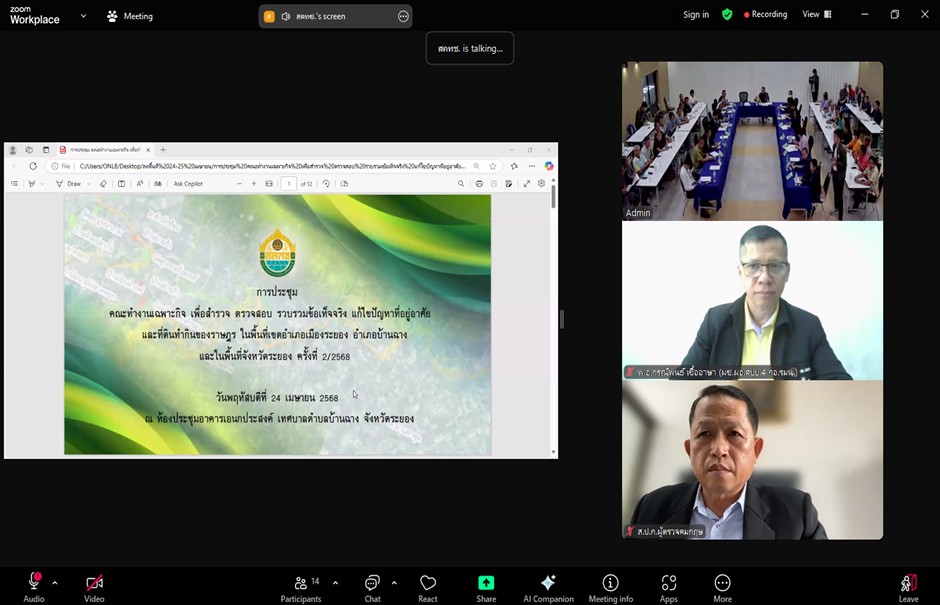Open PDF viewer settings gear
This screenshot has width=940, height=605.
pos(541,183)
